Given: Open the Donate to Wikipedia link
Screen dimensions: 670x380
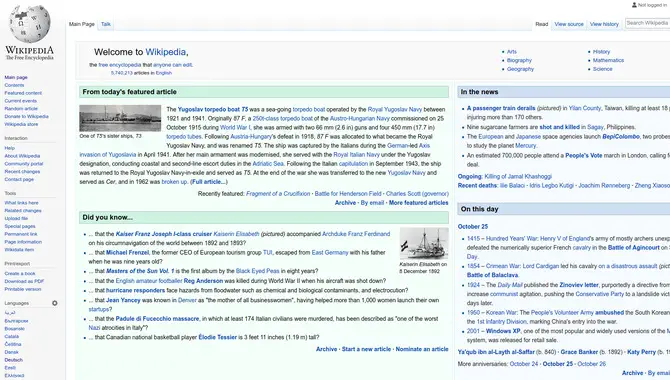Looking at the screenshot, I should tap(26, 116).
